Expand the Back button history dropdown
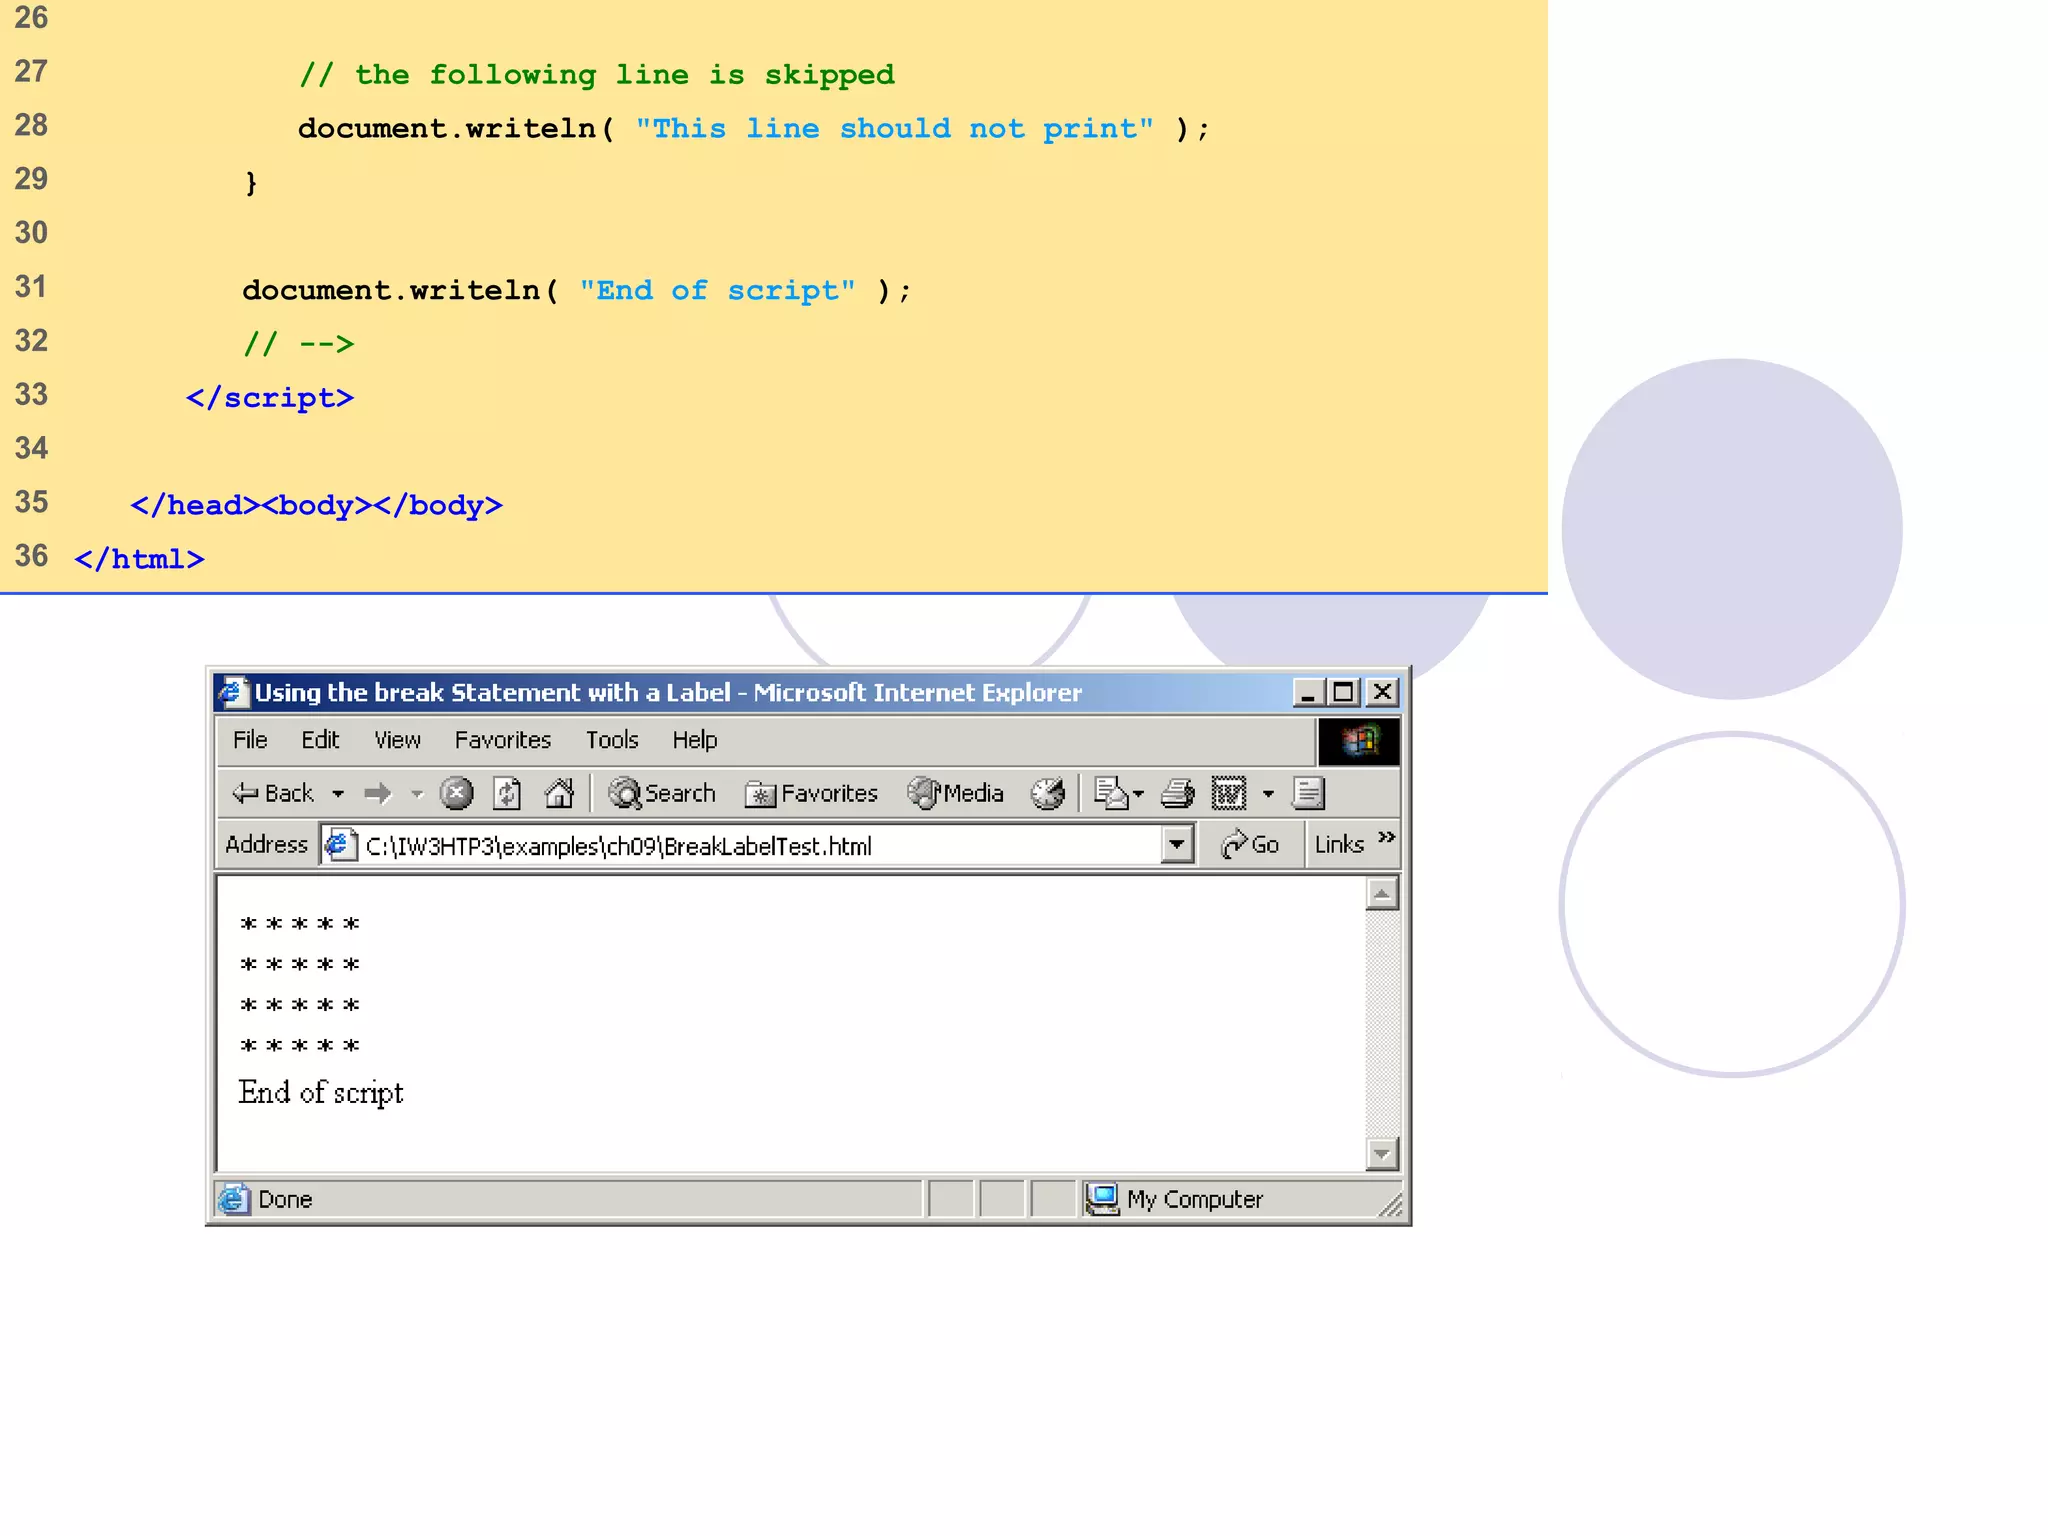Viewport: 2048px width, 1536px height. [x=338, y=794]
